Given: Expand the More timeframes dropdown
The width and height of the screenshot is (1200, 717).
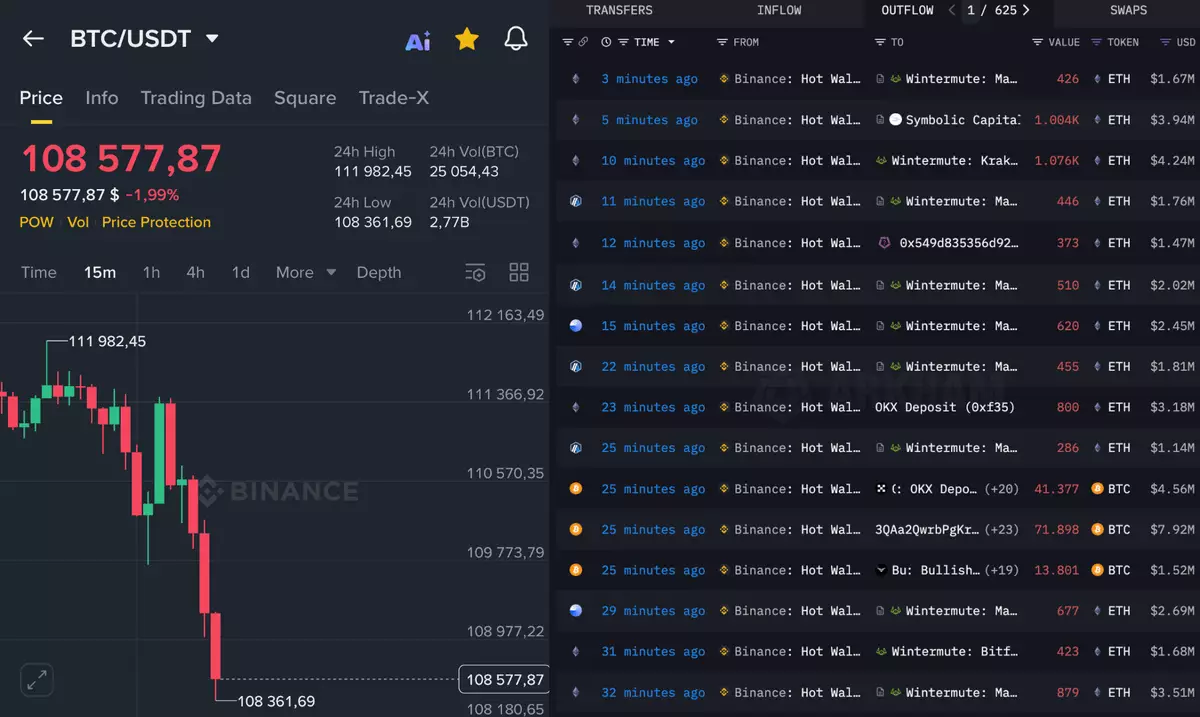Looking at the screenshot, I should coord(306,272).
